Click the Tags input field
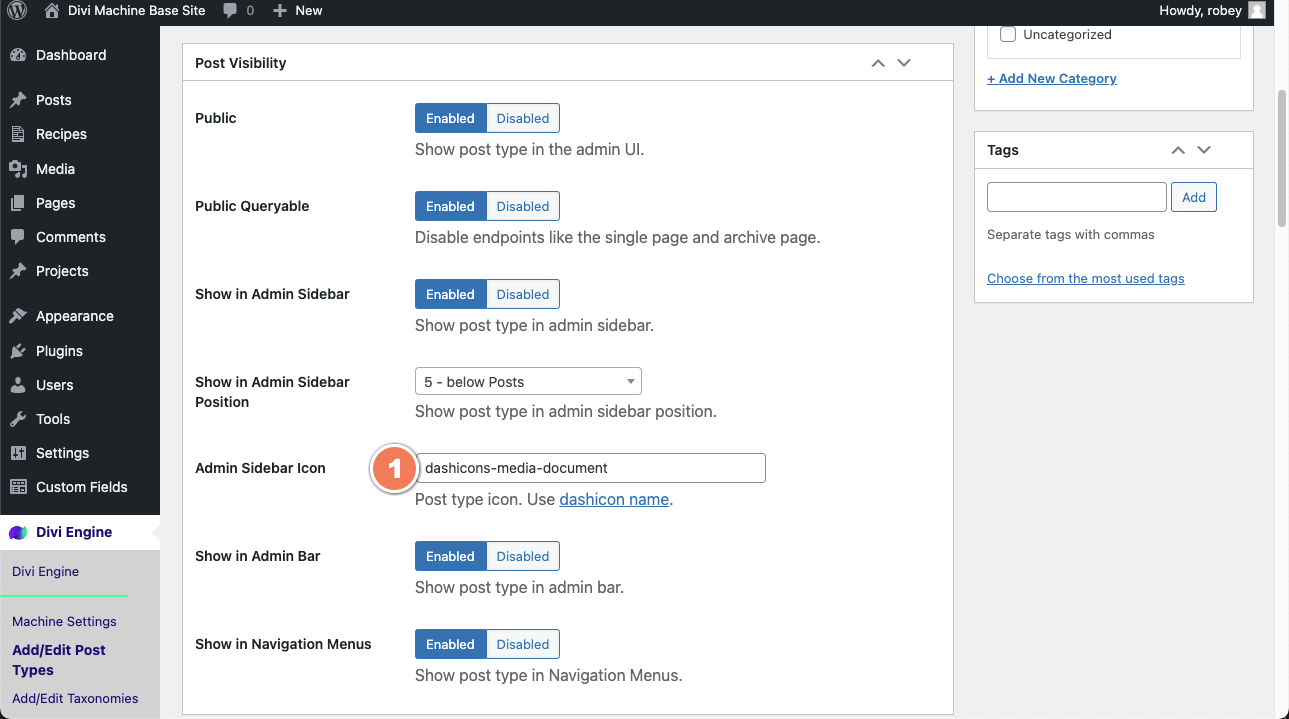1289x719 pixels. (1077, 197)
